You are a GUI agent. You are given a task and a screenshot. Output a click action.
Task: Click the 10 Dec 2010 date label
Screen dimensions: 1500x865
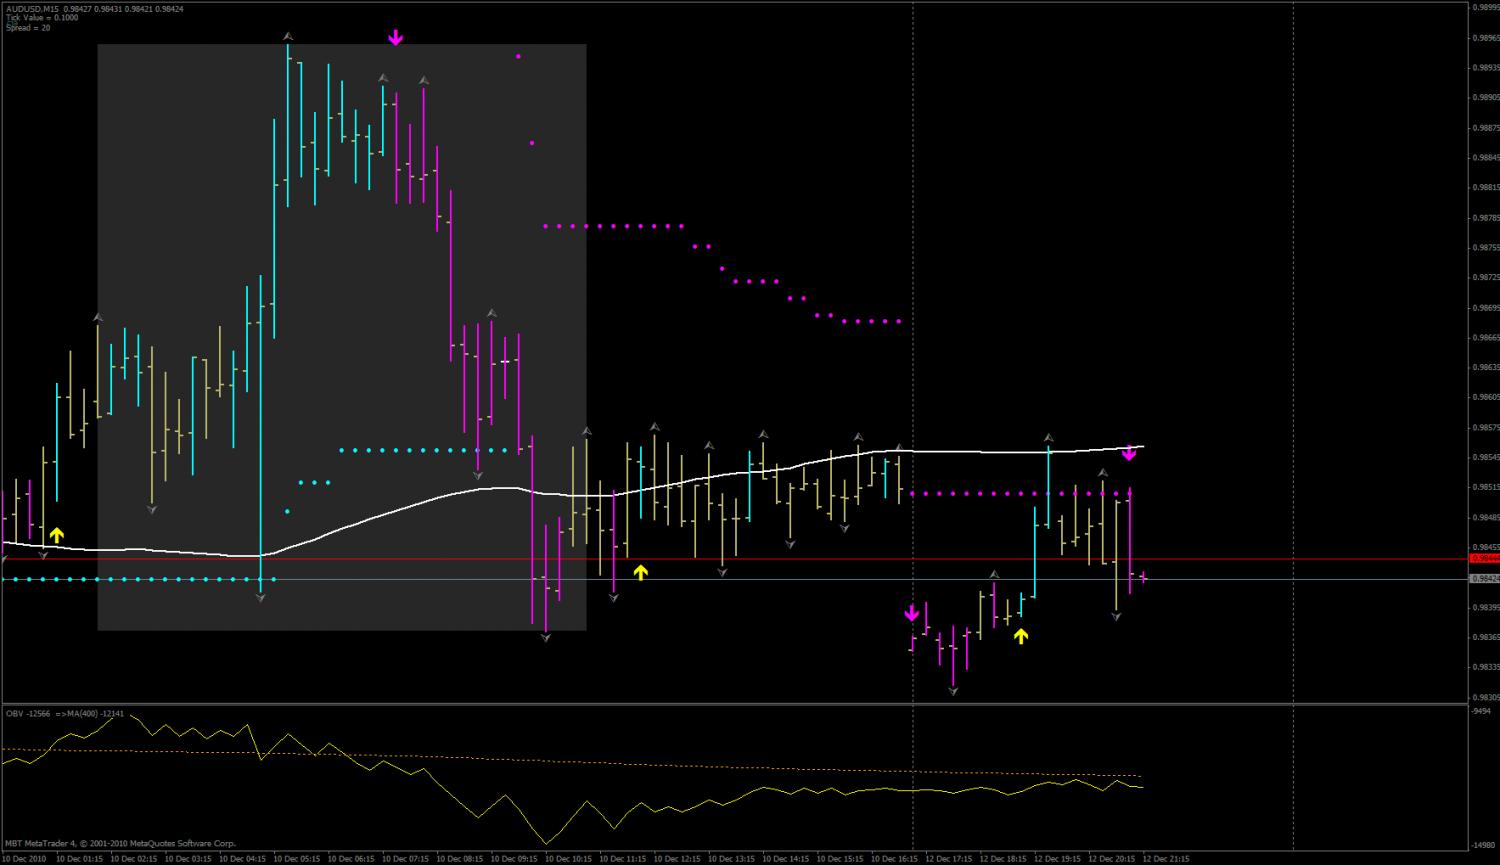point(24,859)
